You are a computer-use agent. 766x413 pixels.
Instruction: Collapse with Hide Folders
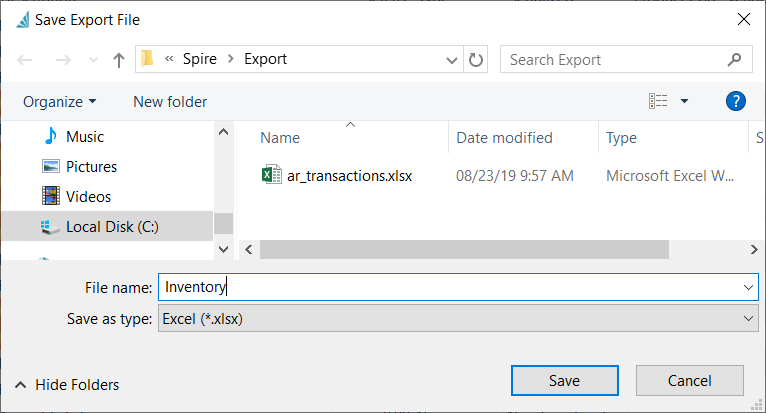pos(67,385)
